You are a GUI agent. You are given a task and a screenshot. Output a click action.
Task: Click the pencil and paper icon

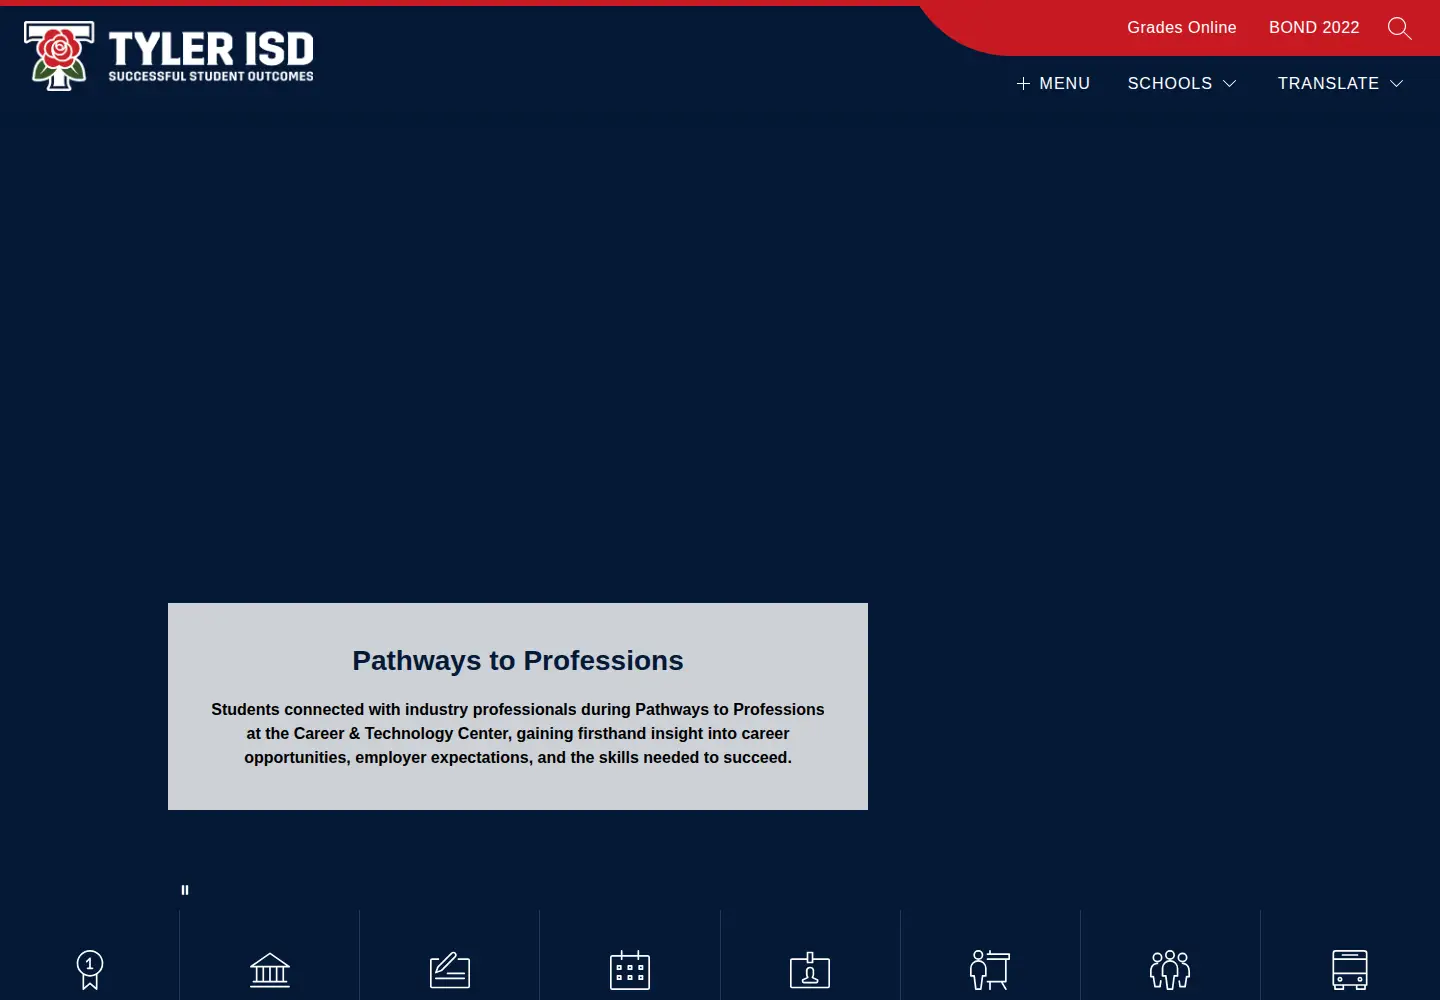450,970
